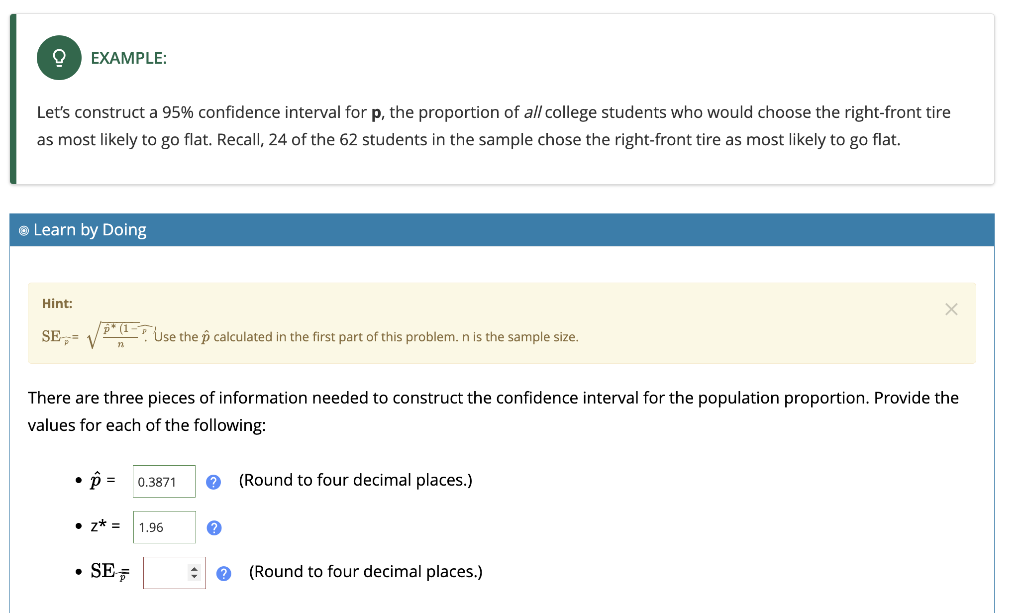Click the Hint: label
Screen dimensions: 1024x613
[x=56, y=303]
